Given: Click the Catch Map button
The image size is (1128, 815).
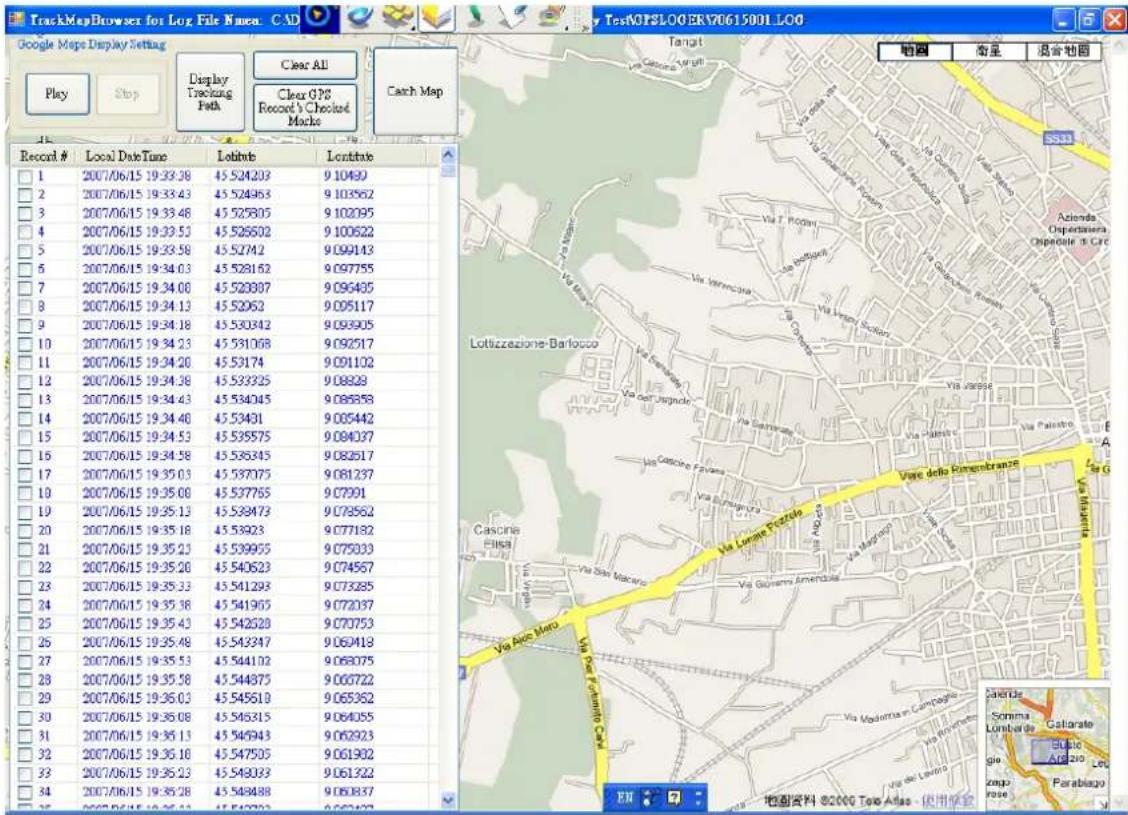Looking at the screenshot, I should click(415, 91).
